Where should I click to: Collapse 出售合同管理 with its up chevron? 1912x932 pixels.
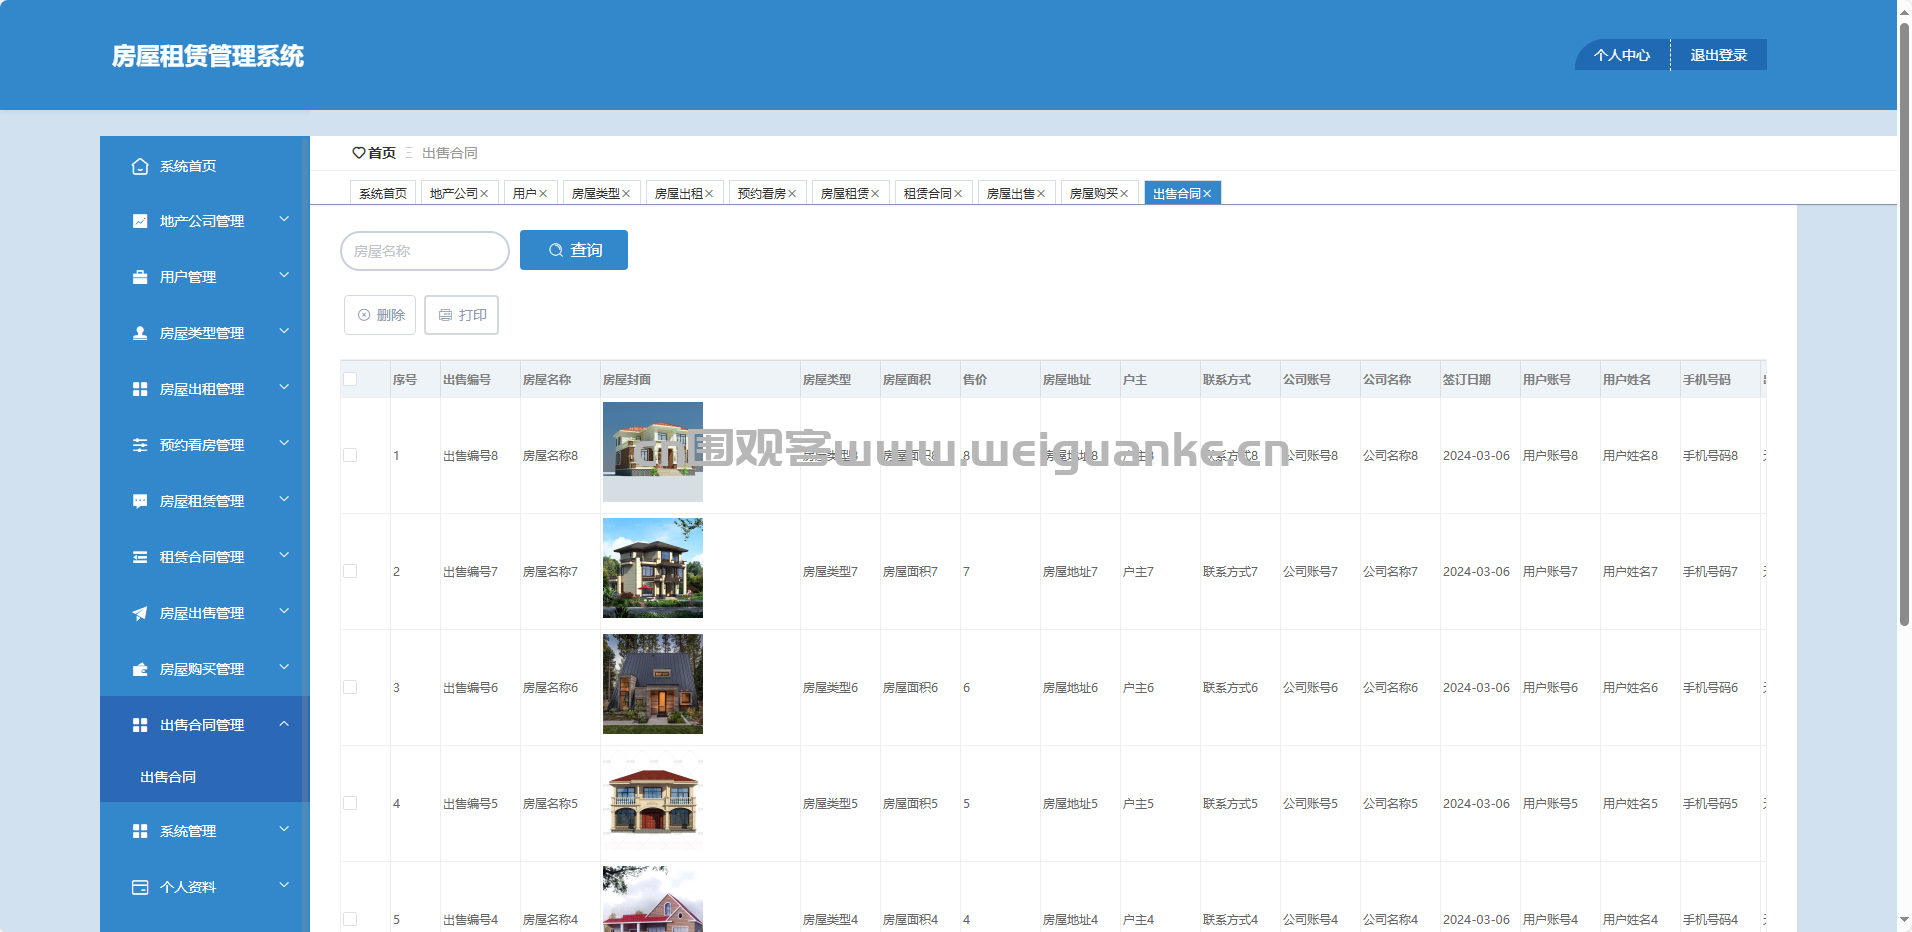click(x=284, y=723)
